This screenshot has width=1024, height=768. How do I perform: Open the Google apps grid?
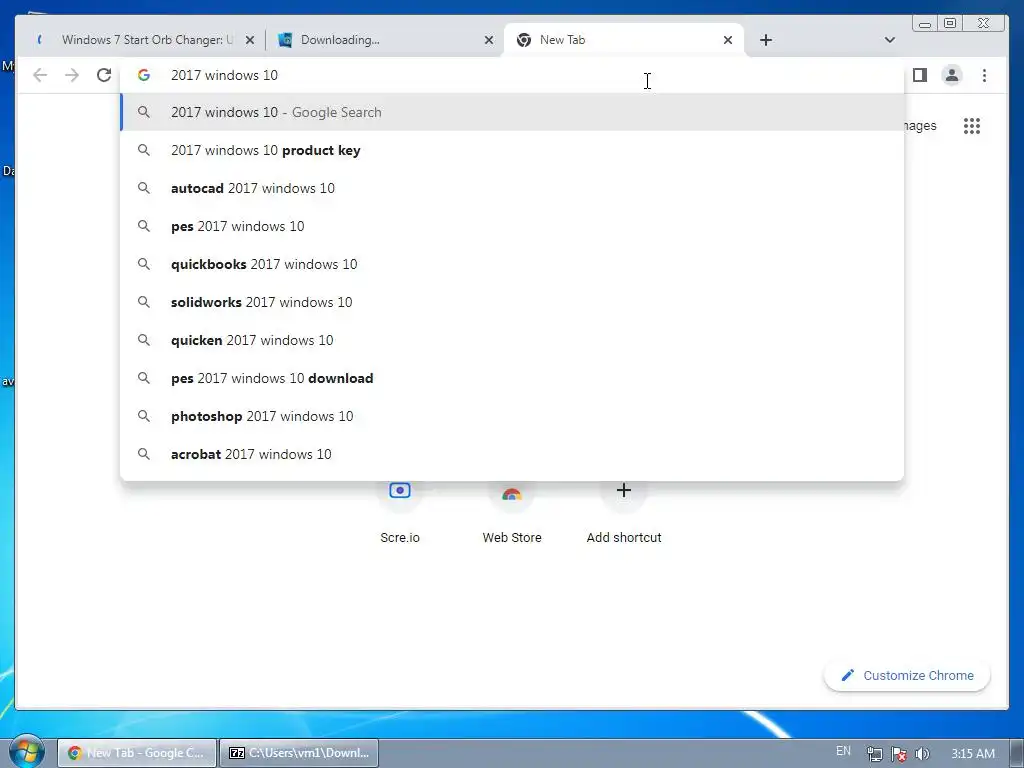[972, 125]
